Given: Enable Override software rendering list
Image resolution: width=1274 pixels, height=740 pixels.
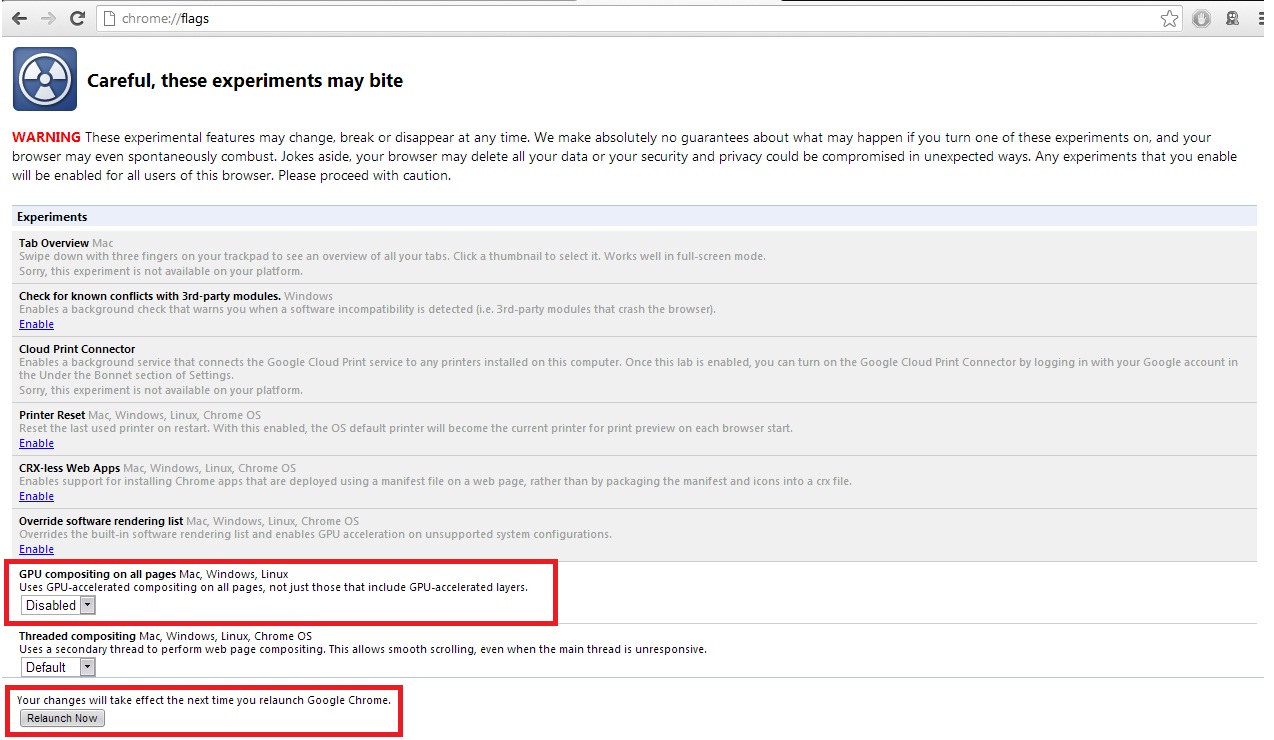Looking at the screenshot, I should (x=36, y=549).
